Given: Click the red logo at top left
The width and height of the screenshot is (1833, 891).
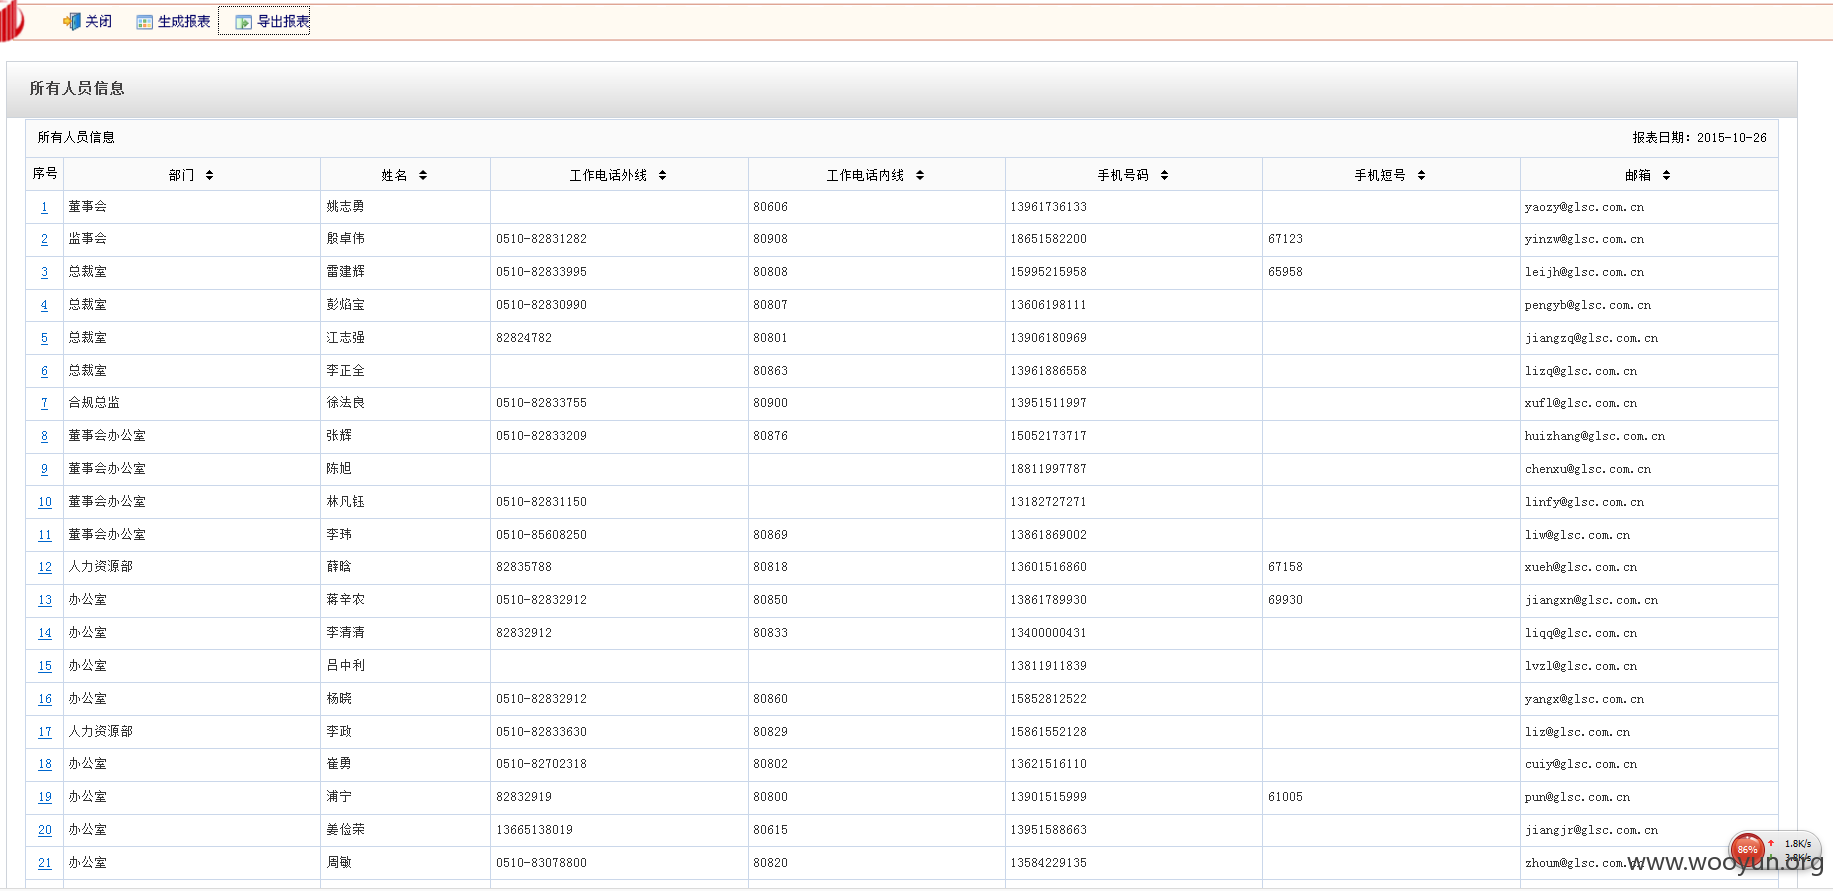Looking at the screenshot, I should (11, 21).
